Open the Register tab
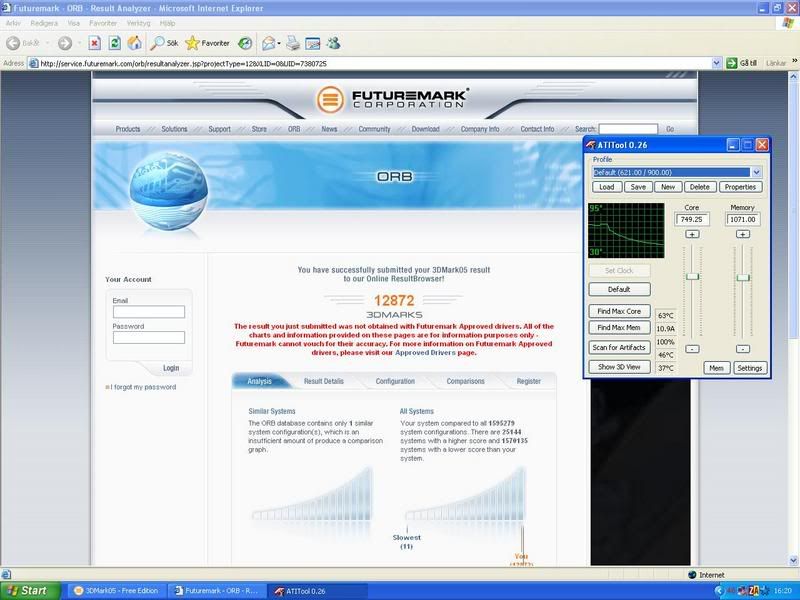This screenshot has width=800, height=600. click(x=529, y=381)
